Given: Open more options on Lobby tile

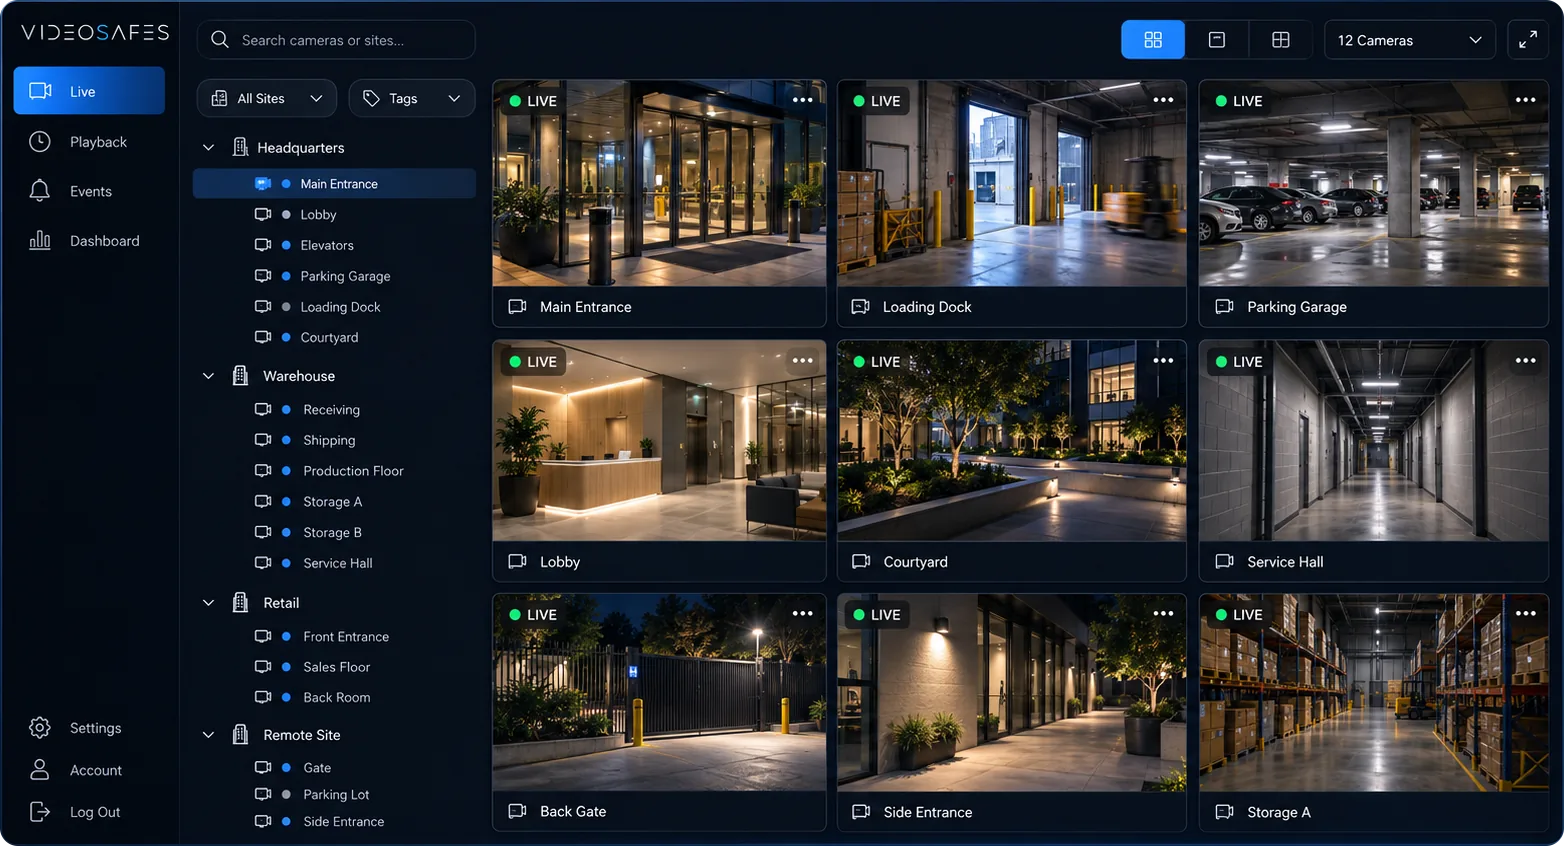Looking at the screenshot, I should coord(802,361).
